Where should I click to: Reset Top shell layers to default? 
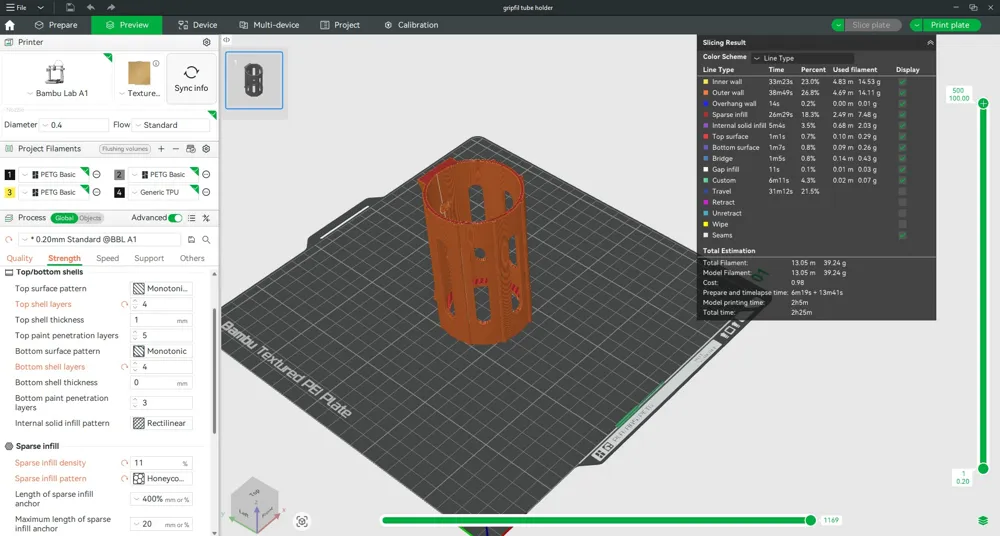pos(124,304)
